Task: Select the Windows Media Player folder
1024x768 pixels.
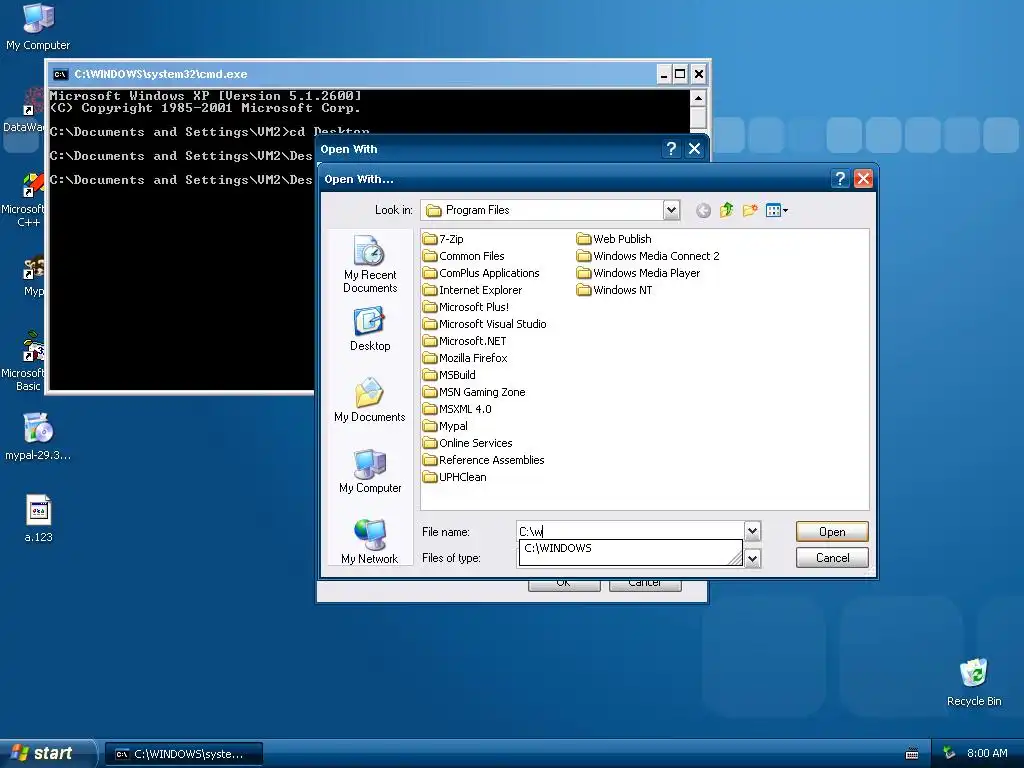Action: pos(638,273)
